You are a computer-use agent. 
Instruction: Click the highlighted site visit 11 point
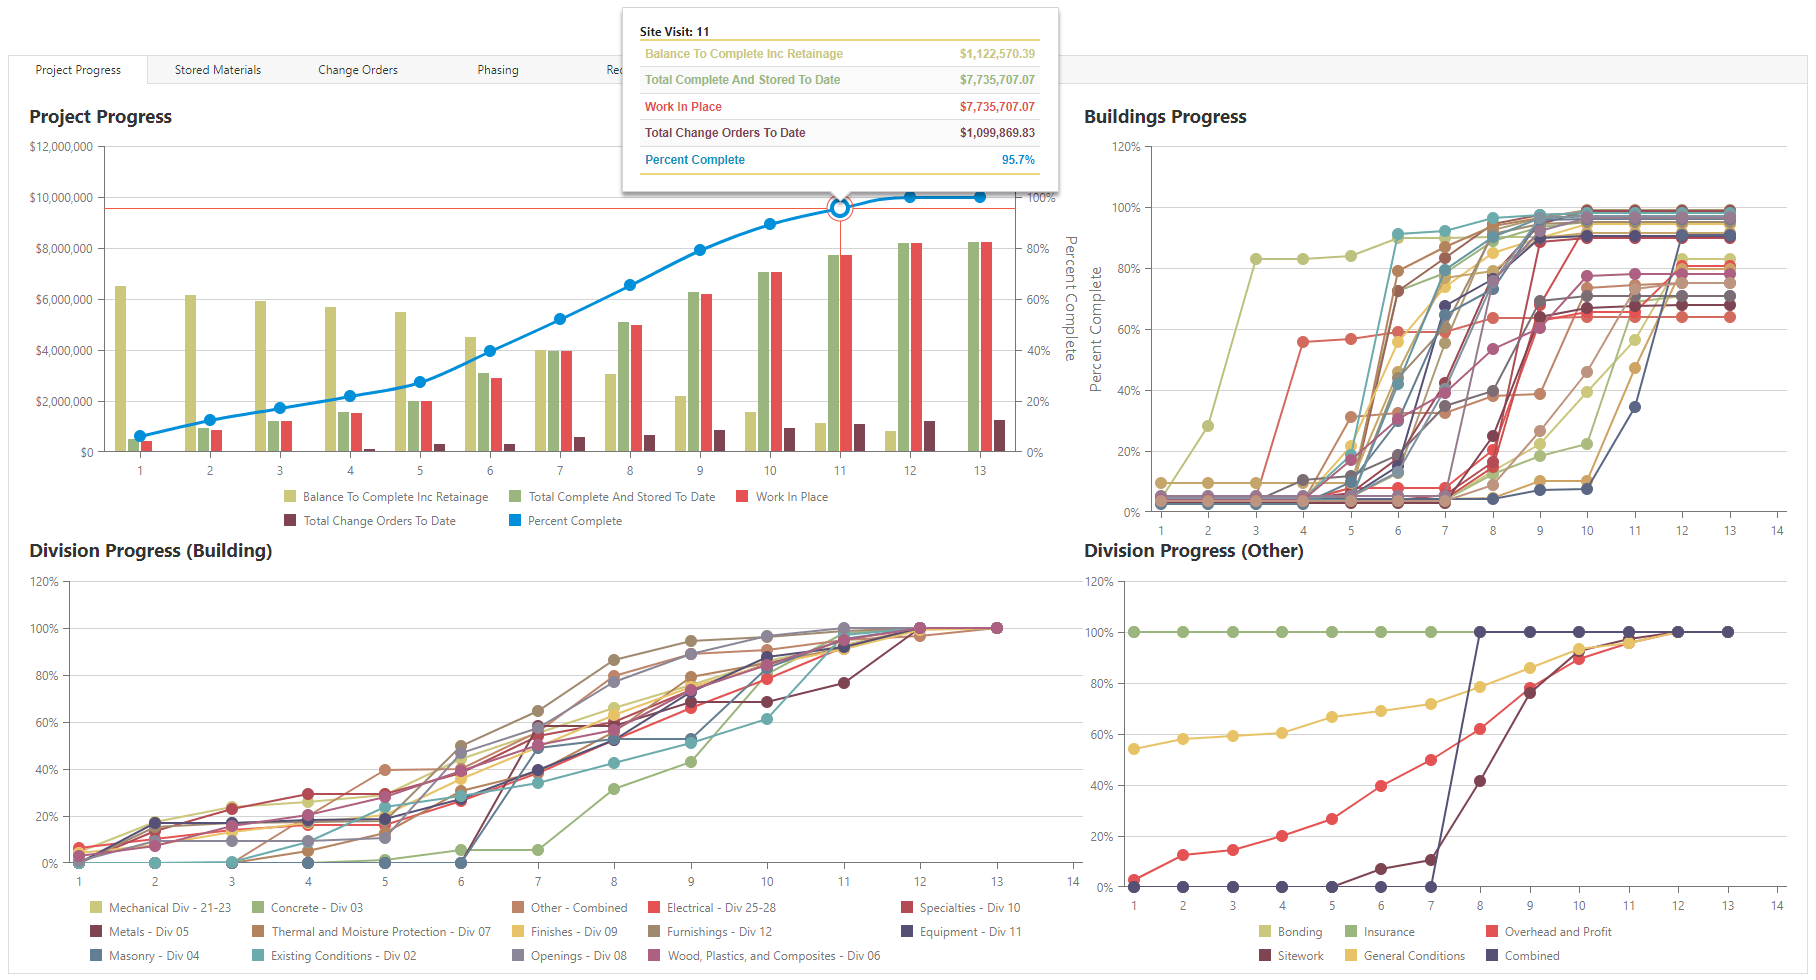840,208
